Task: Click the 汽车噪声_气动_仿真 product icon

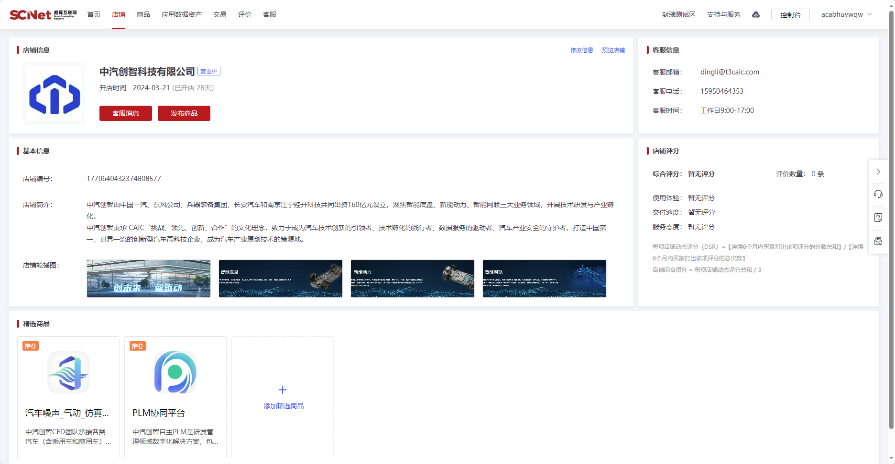Action: coord(68,372)
